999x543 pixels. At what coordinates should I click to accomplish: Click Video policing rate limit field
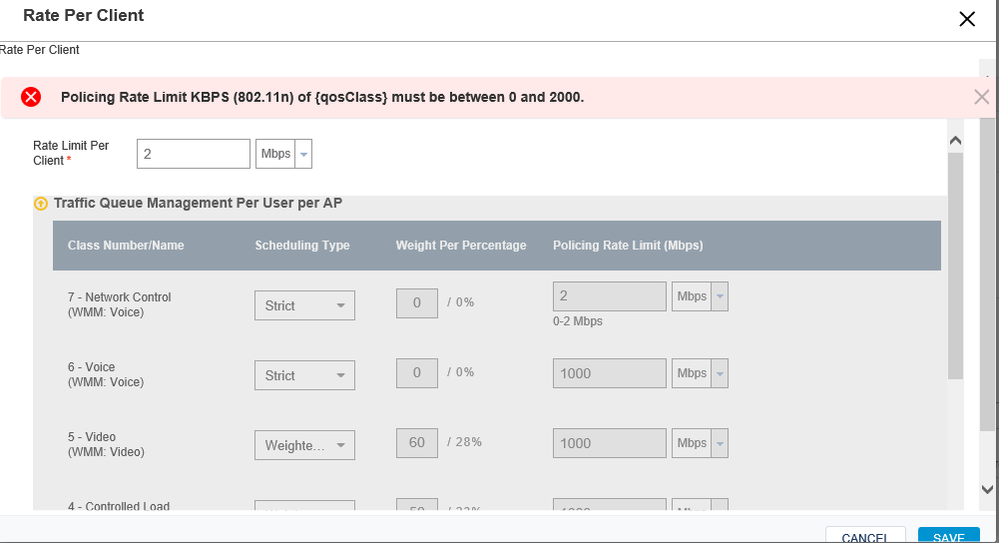pos(609,443)
